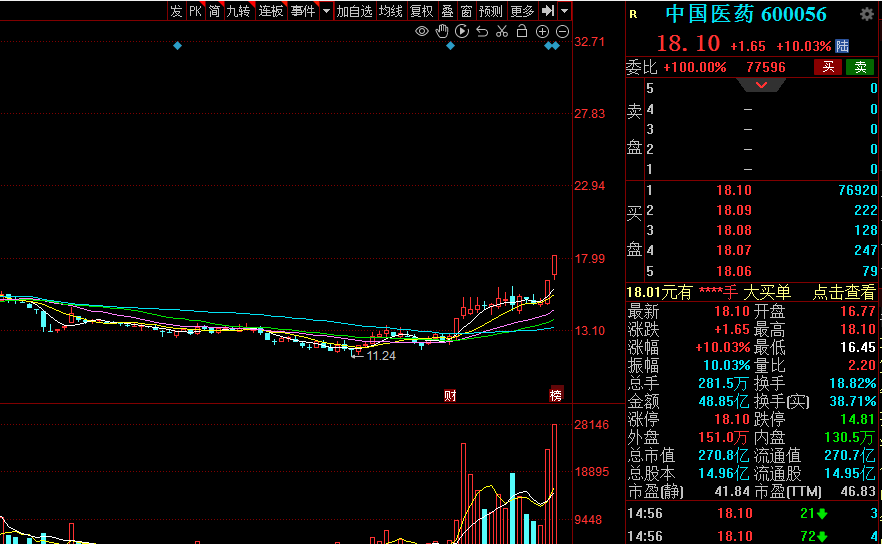Open the 复权 adjustment menu
Image resolution: width=882 pixels, height=544 pixels.
422,11
